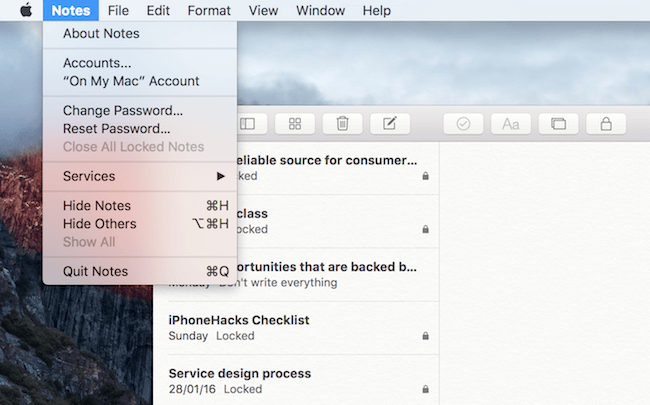Toggle the folders sidebar icon in toolbar

248,124
